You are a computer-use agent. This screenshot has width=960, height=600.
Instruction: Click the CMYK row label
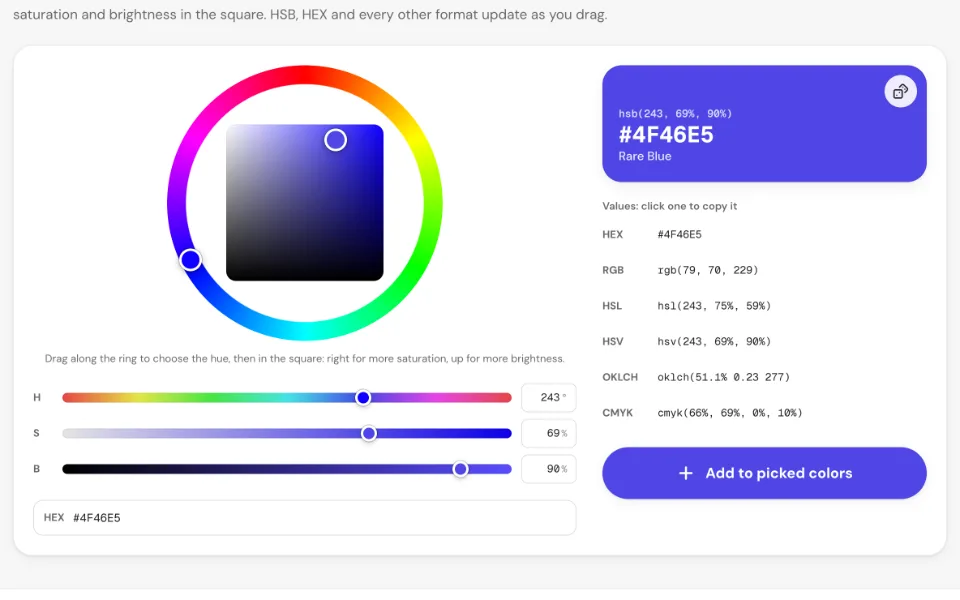[x=617, y=413]
